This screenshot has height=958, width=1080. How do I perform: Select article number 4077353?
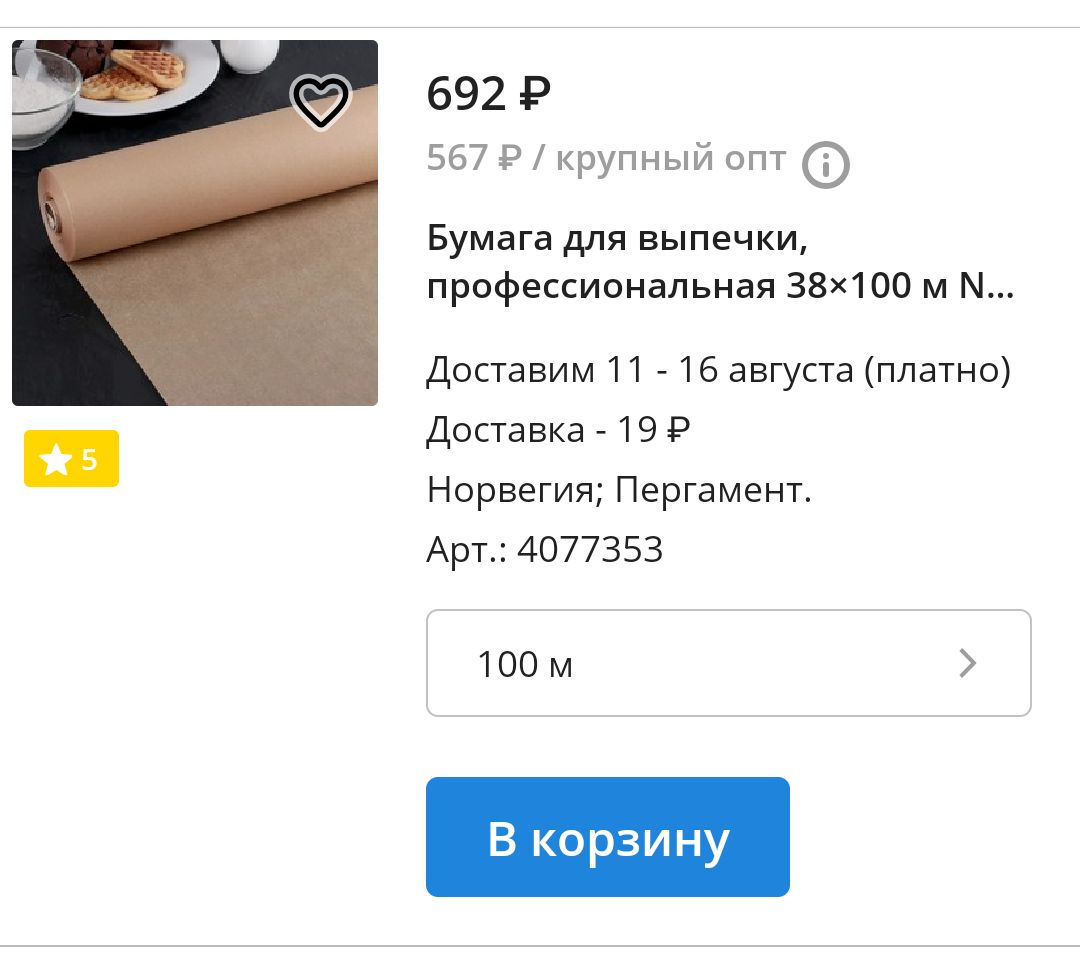[590, 550]
